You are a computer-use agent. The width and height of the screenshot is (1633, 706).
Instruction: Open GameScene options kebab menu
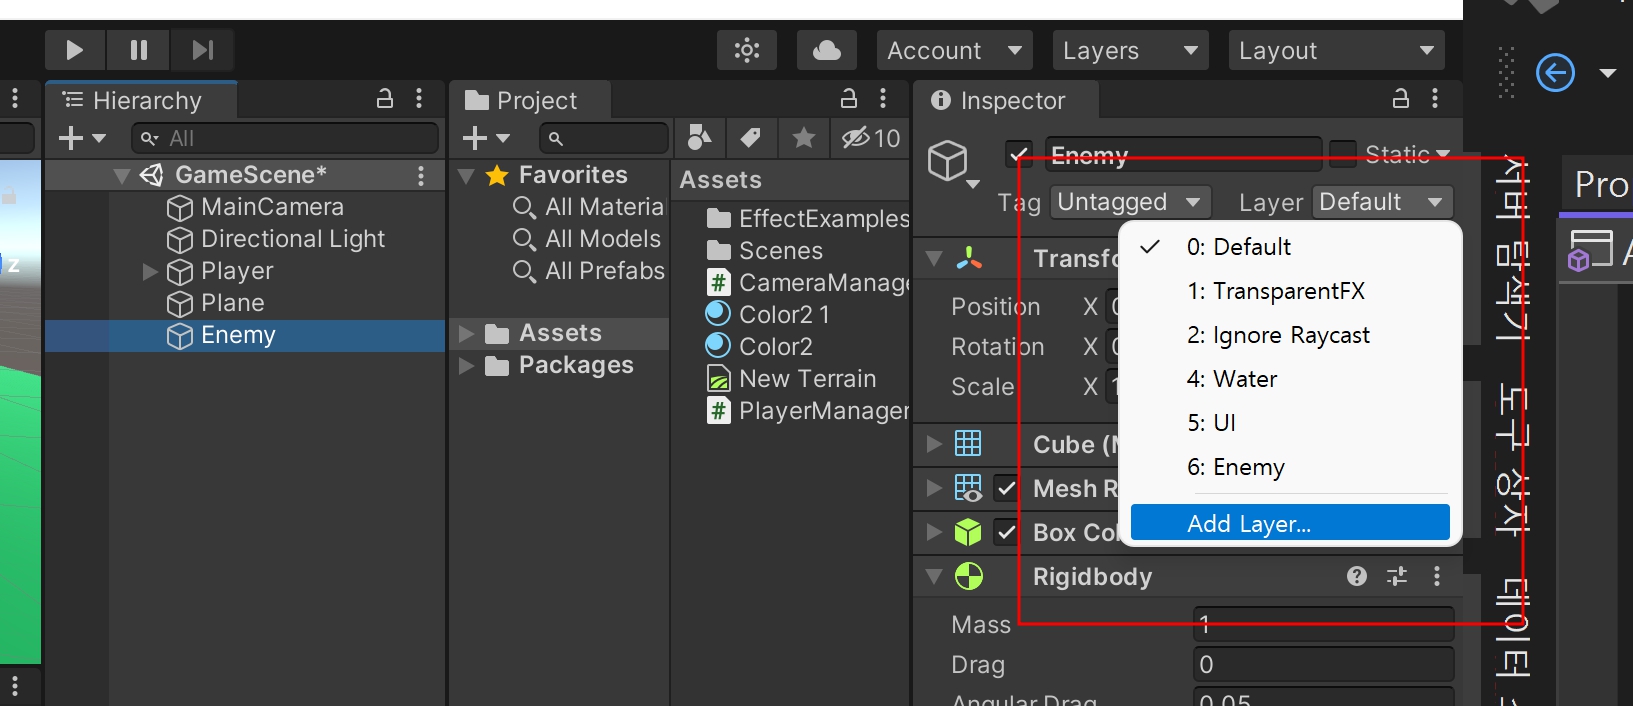click(421, 176)
